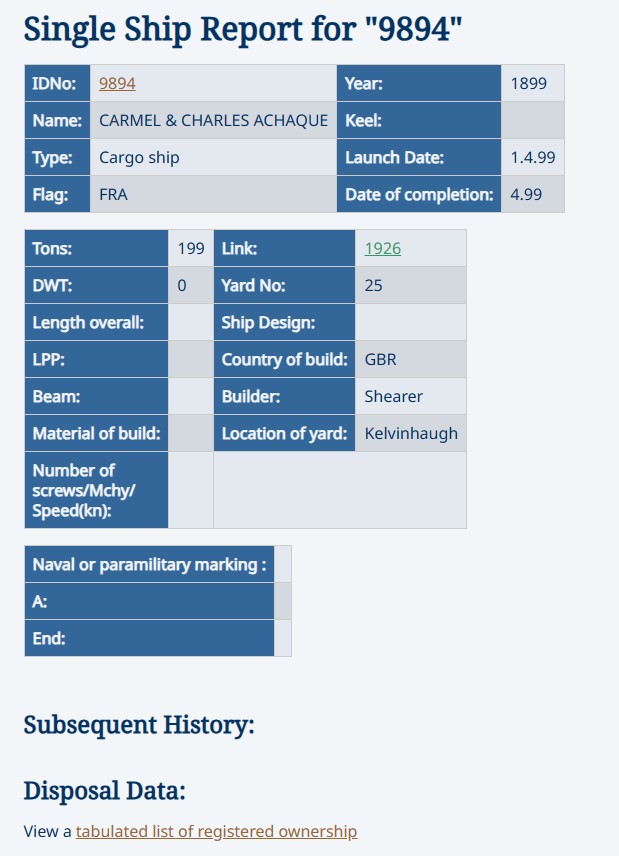Click the Builder value Shearer

click(394, 396)
